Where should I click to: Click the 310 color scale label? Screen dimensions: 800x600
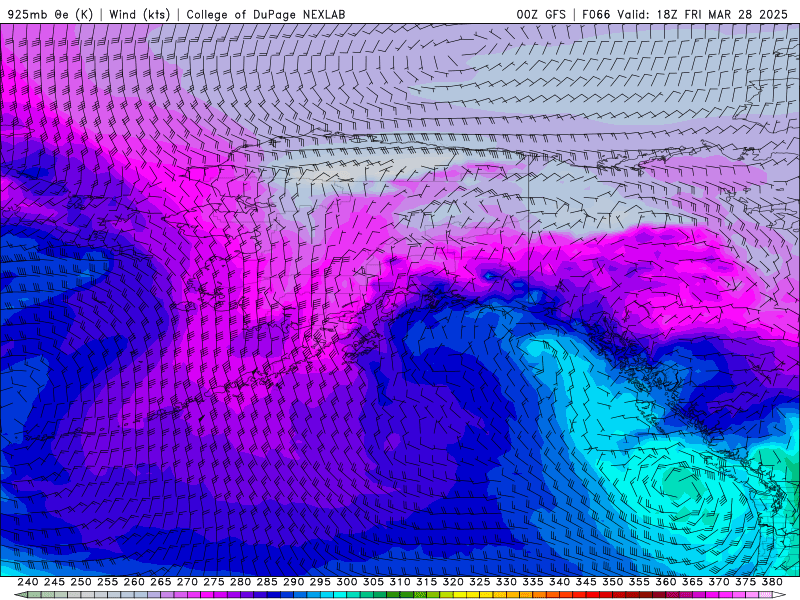pyautogui.click(x=400, y=582)
